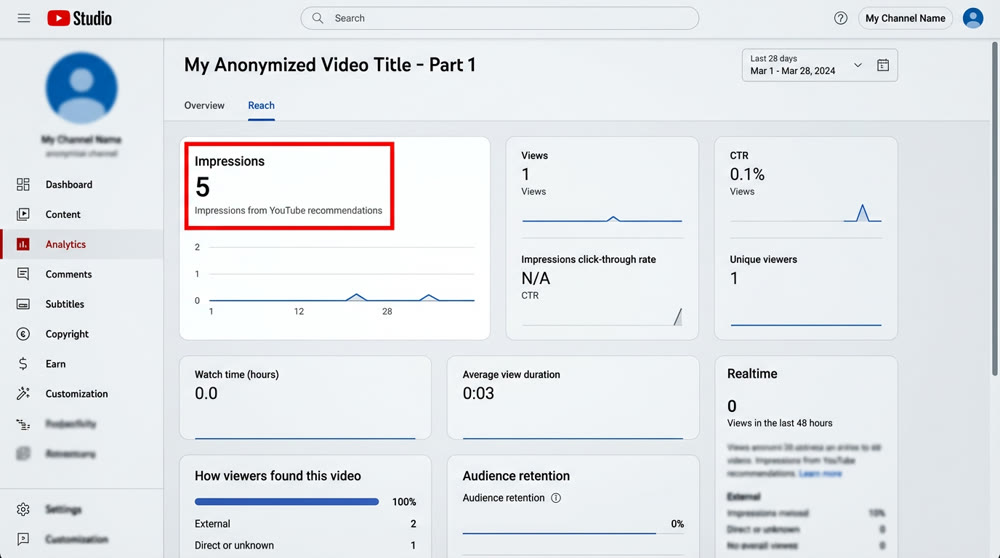Click the Realtime heading

(x=752, y=374)
